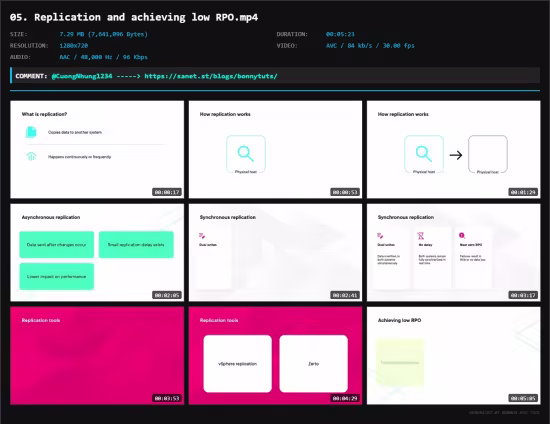The height and width of the screenshot is (424, 550).
Task: Click the 'Data sent after changes occur' card
Action: 56,244
